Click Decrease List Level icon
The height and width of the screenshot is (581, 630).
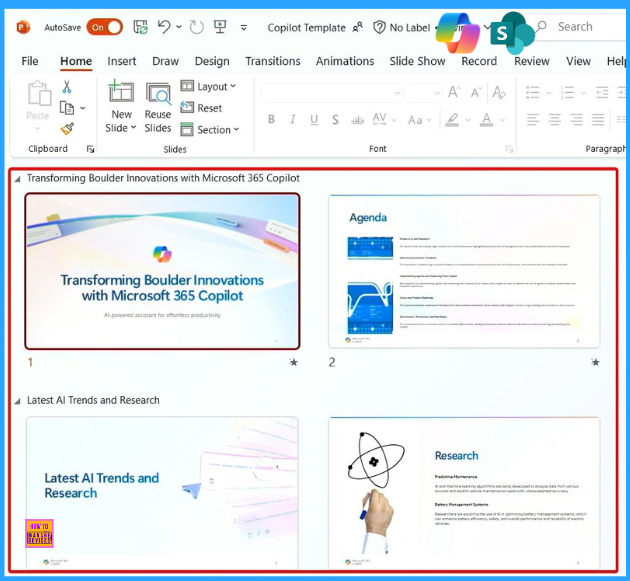coord(602,93)
